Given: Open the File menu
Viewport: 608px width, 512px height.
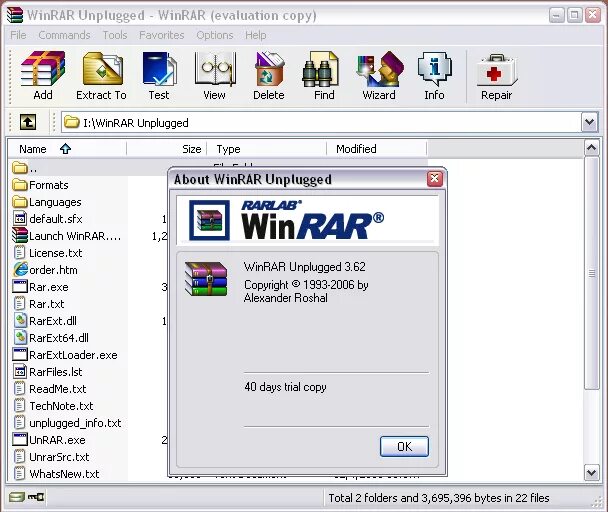Looking at the screenshot, I should 18,35.
